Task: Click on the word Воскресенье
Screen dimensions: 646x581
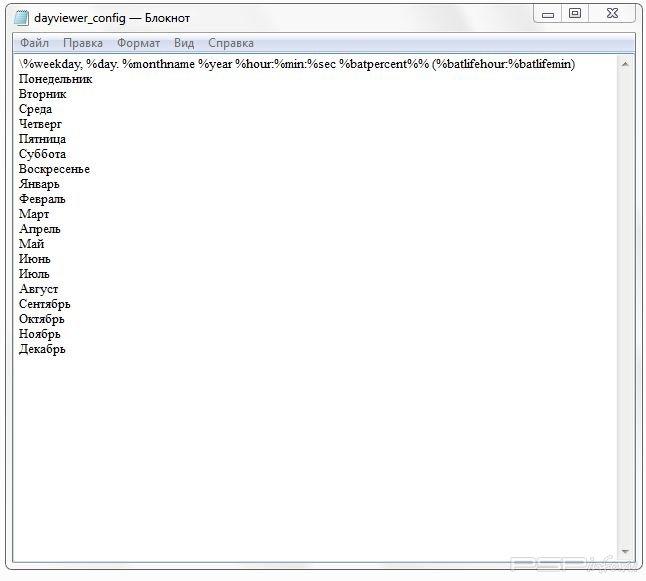Action: click(x=54, y=169)
